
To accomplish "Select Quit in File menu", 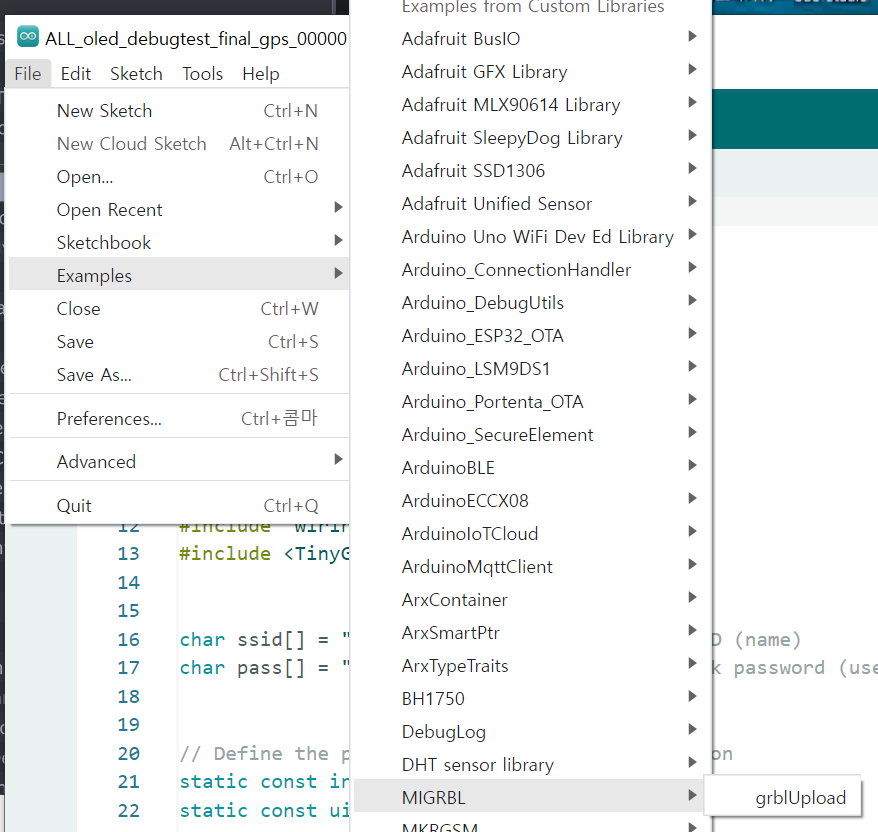I will [x=179, y=506].
